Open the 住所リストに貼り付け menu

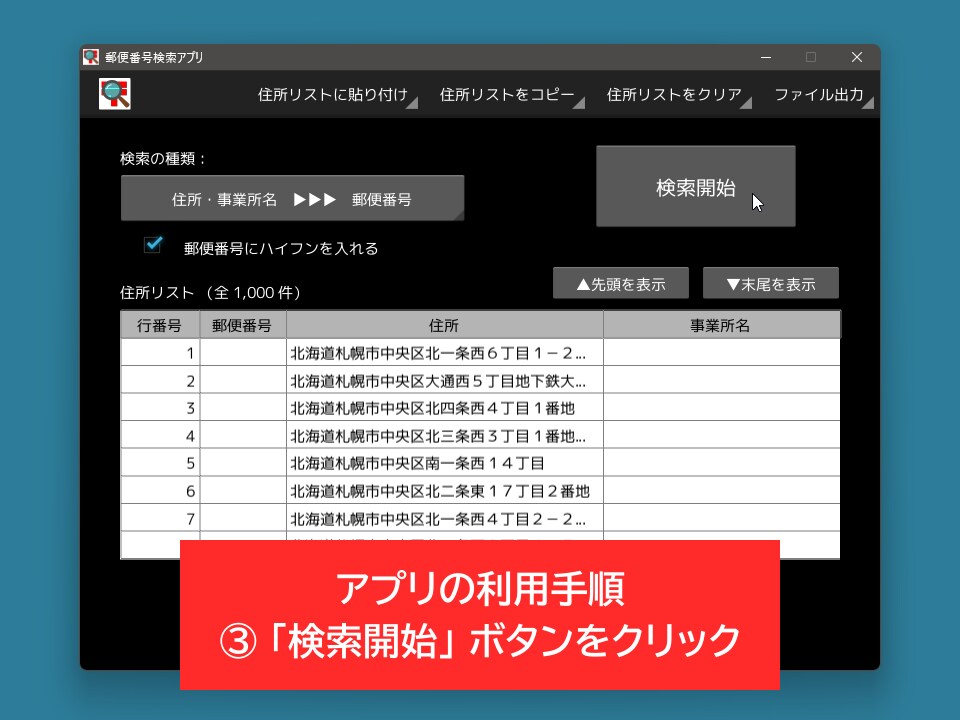336,95
